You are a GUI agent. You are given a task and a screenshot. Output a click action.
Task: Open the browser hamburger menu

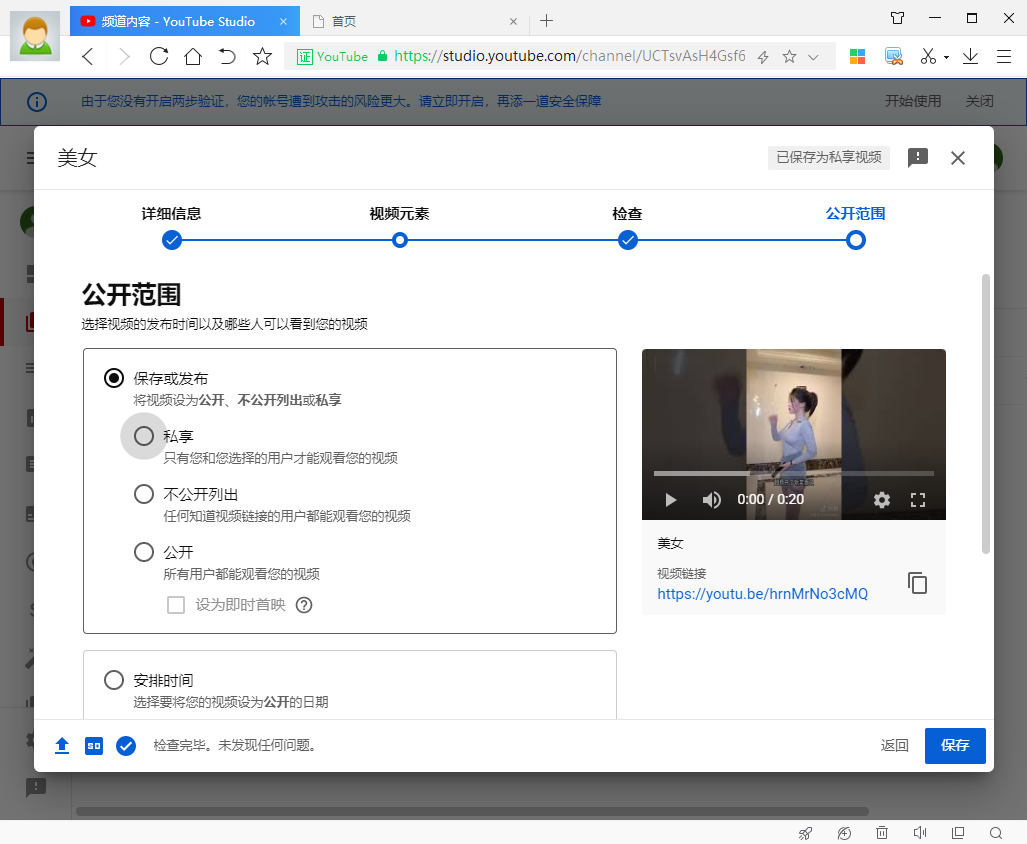[x=1003, y=57]
